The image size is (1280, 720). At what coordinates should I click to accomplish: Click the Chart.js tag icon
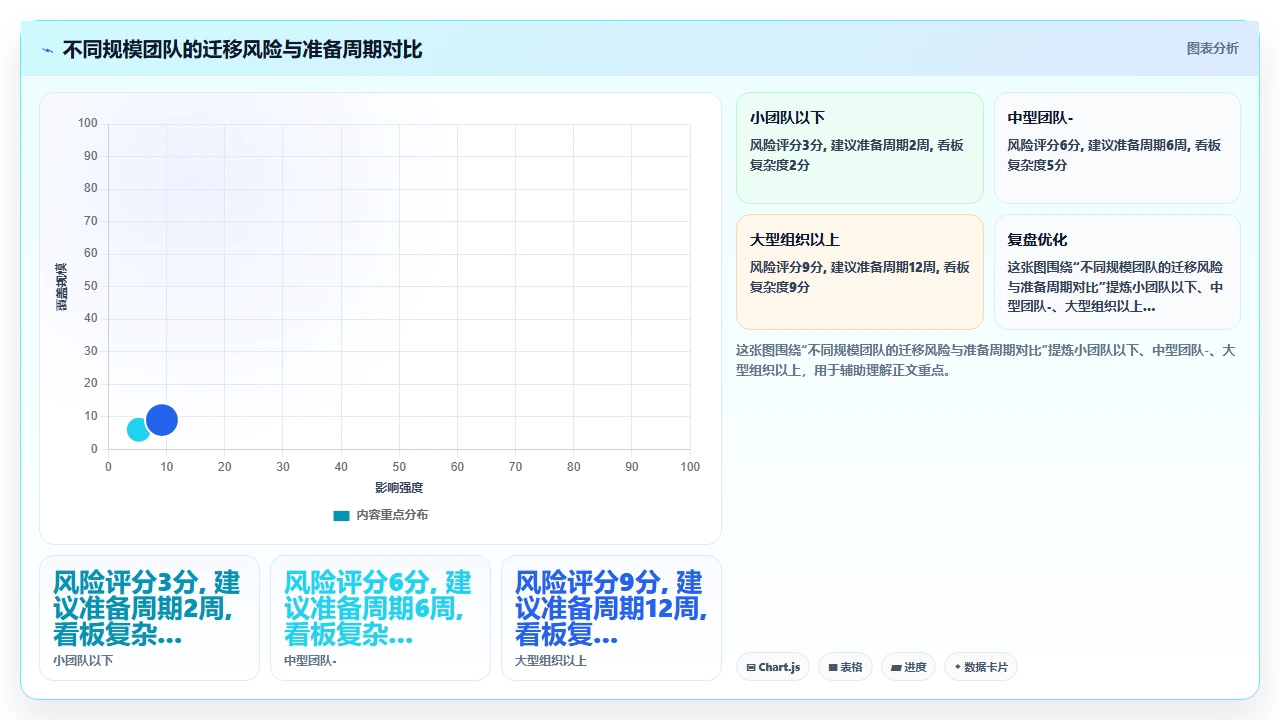pyautogui.click(x=751, y=667)
